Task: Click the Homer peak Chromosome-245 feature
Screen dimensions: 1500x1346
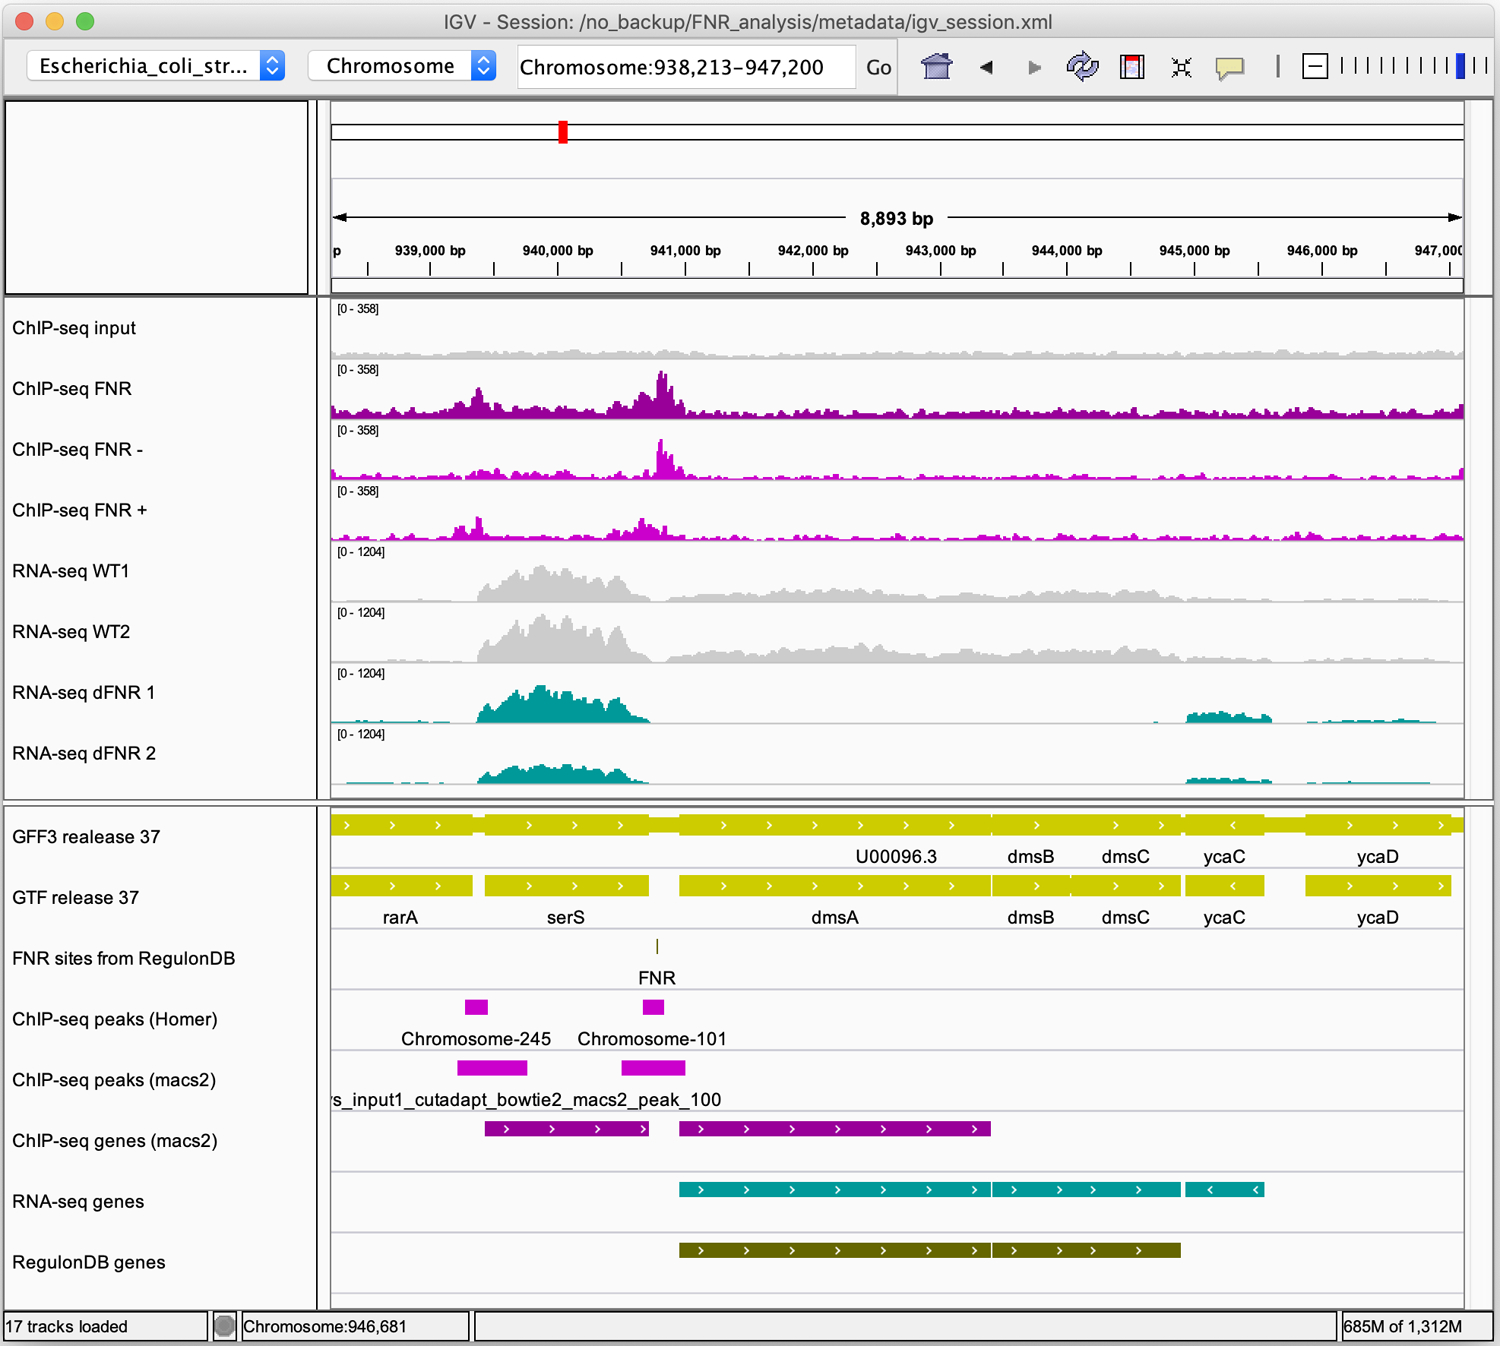Action: pyautogui.click(x=476, y=1007)
